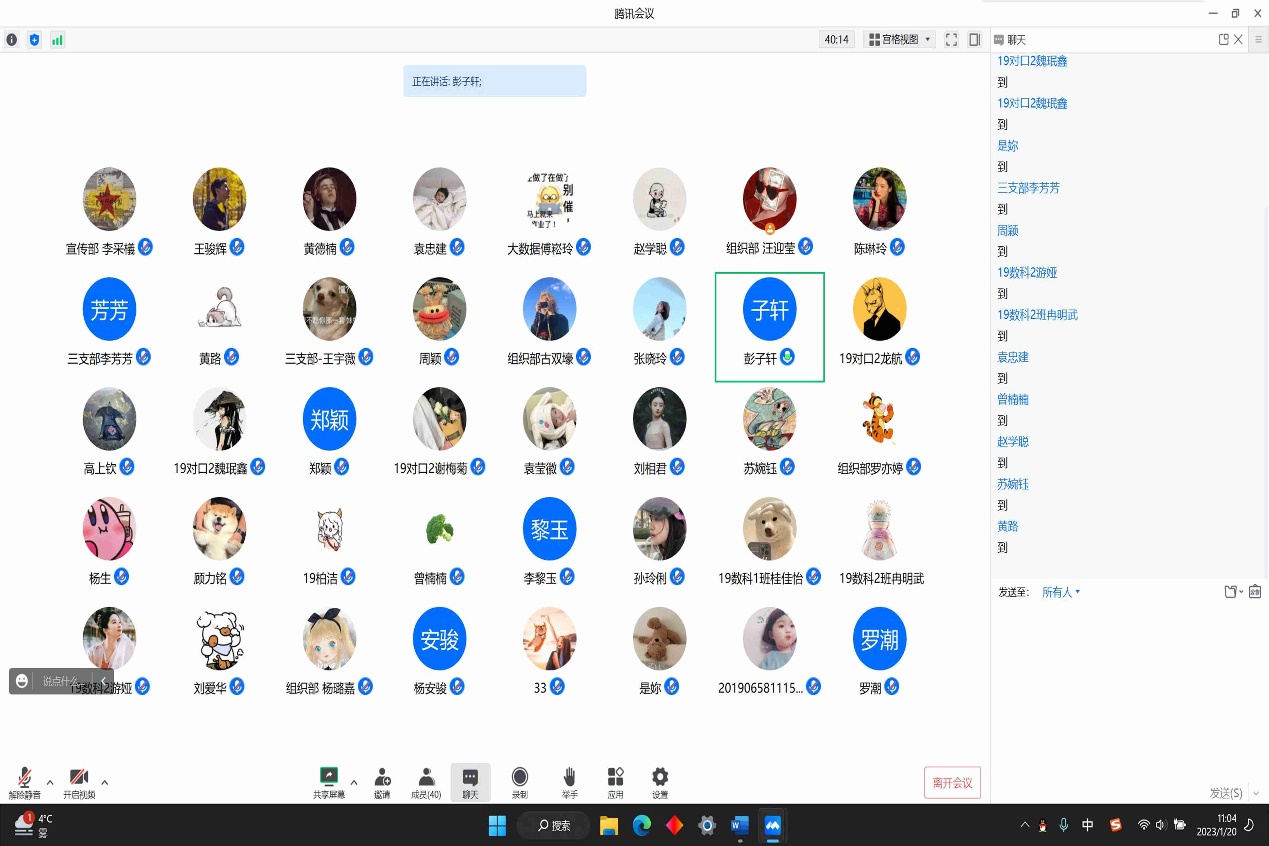
Task: Expand the 发送至 所有人 recipient dropdown
Action: (1061, 592)
